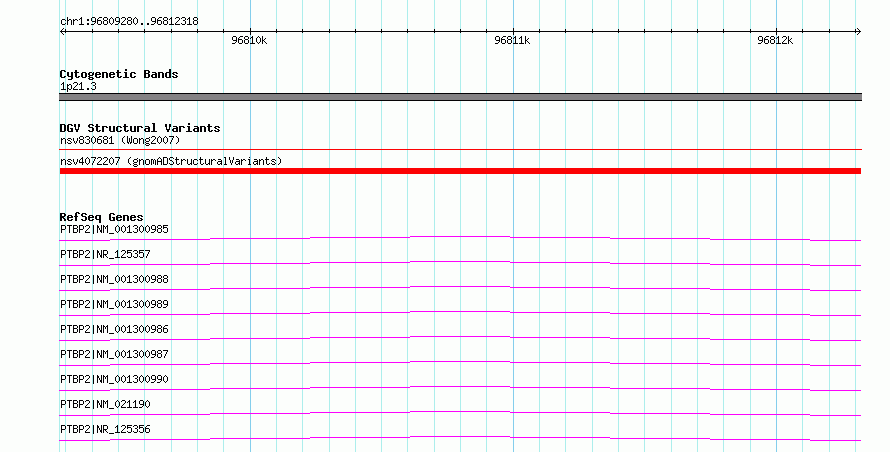Select the 1p21.3 band label

pos(78,86)
